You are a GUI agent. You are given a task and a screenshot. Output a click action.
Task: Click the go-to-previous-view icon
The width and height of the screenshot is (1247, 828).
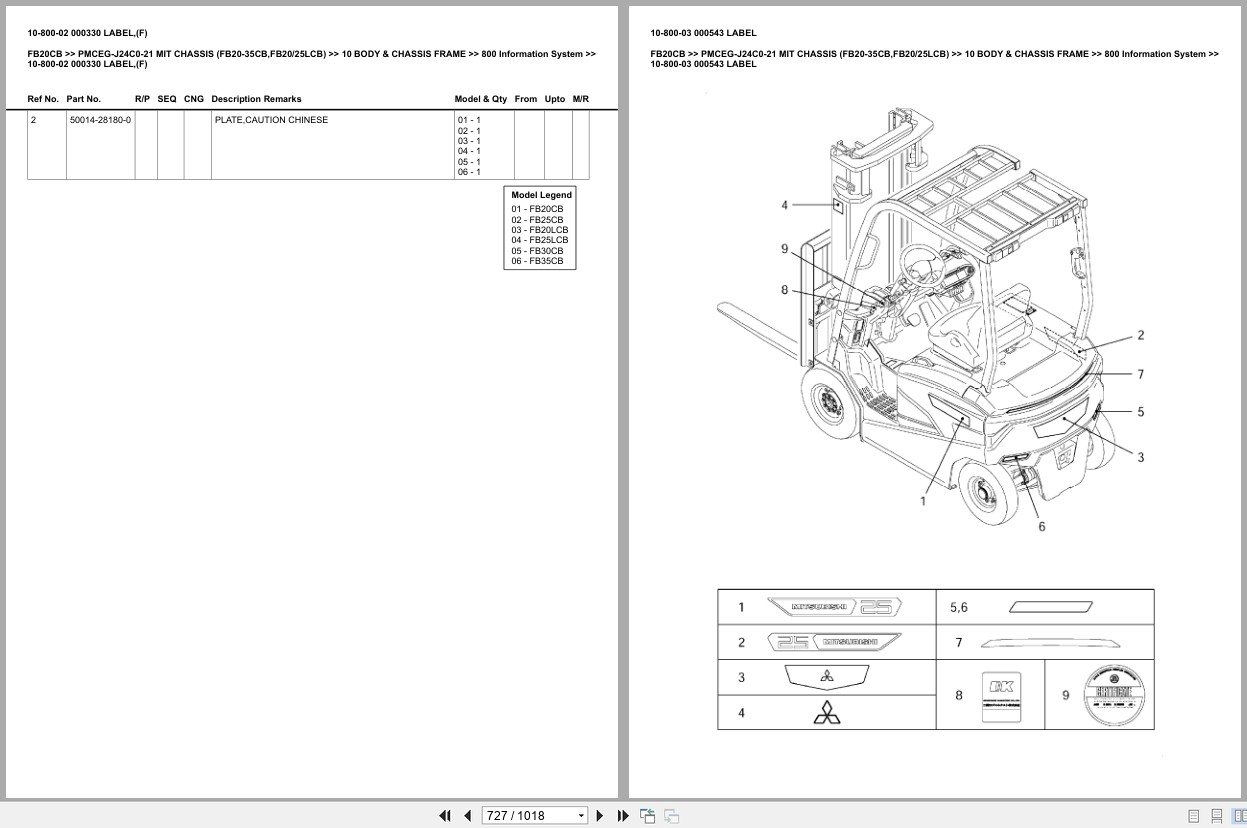click(647, 815)
